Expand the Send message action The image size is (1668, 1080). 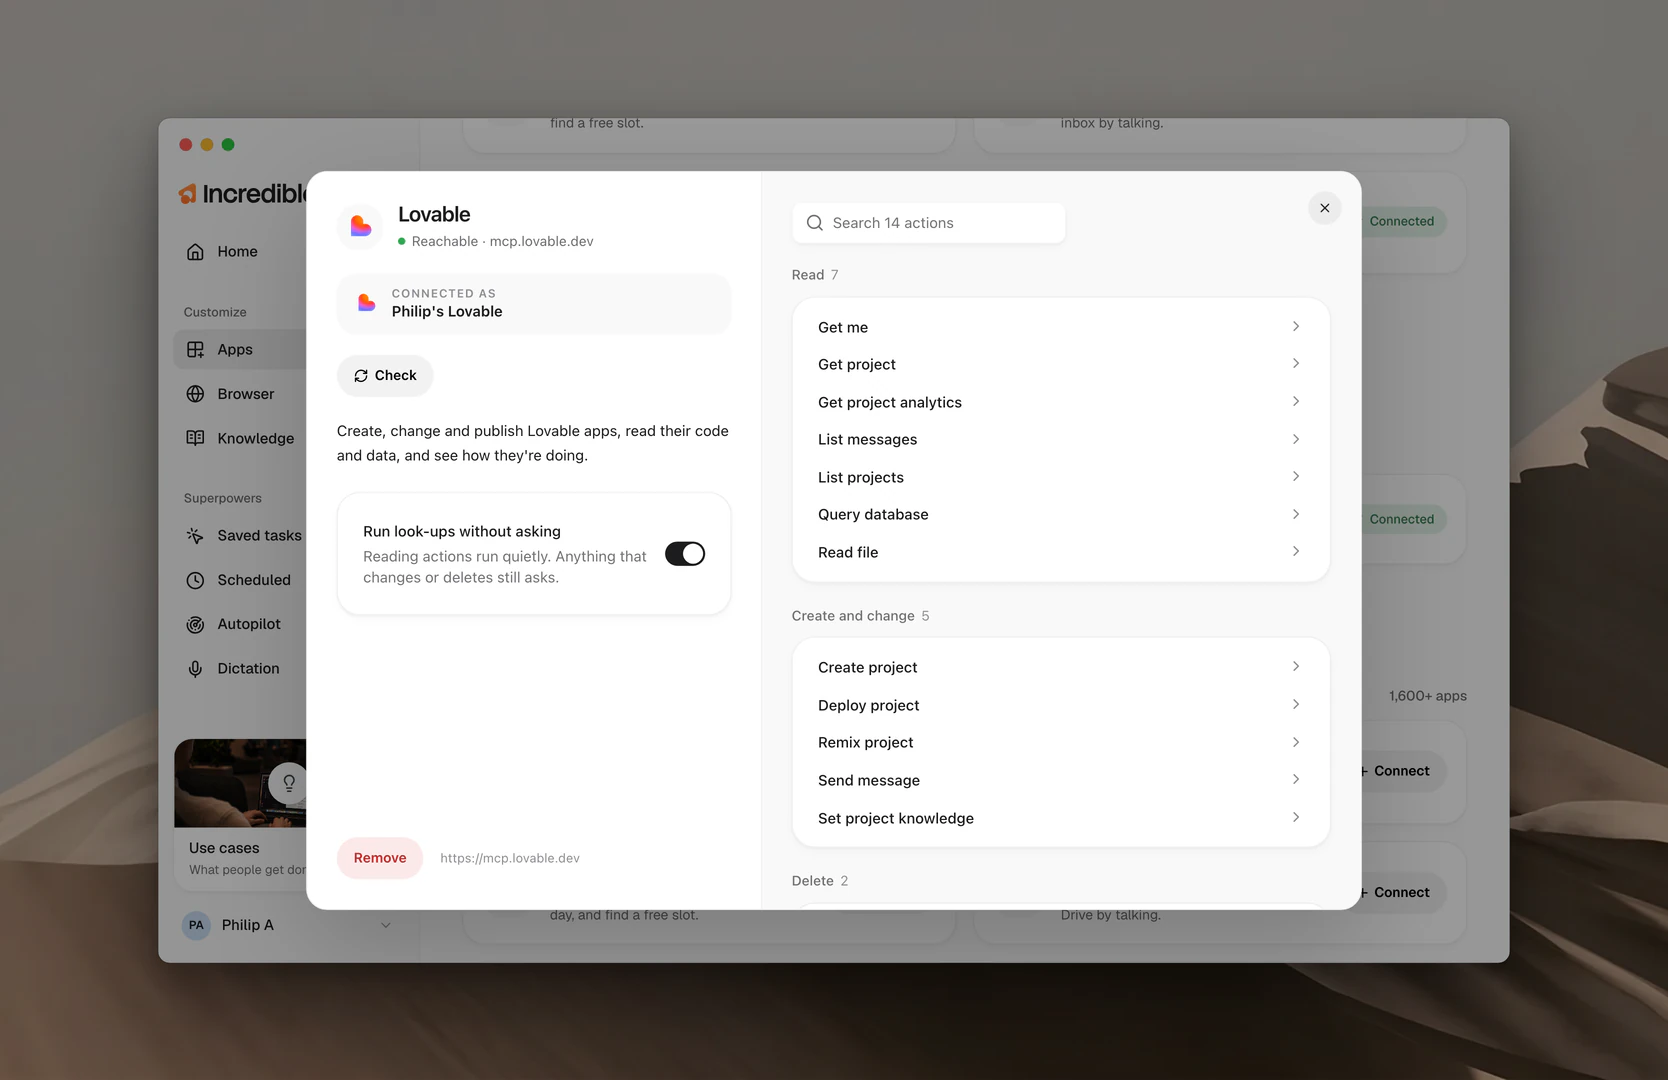click(1060, 780)
